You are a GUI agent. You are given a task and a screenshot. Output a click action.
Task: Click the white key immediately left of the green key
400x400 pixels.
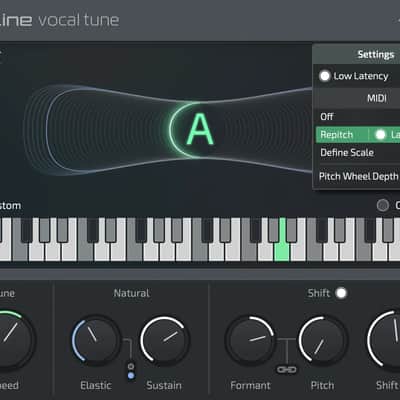pos(266,252)
